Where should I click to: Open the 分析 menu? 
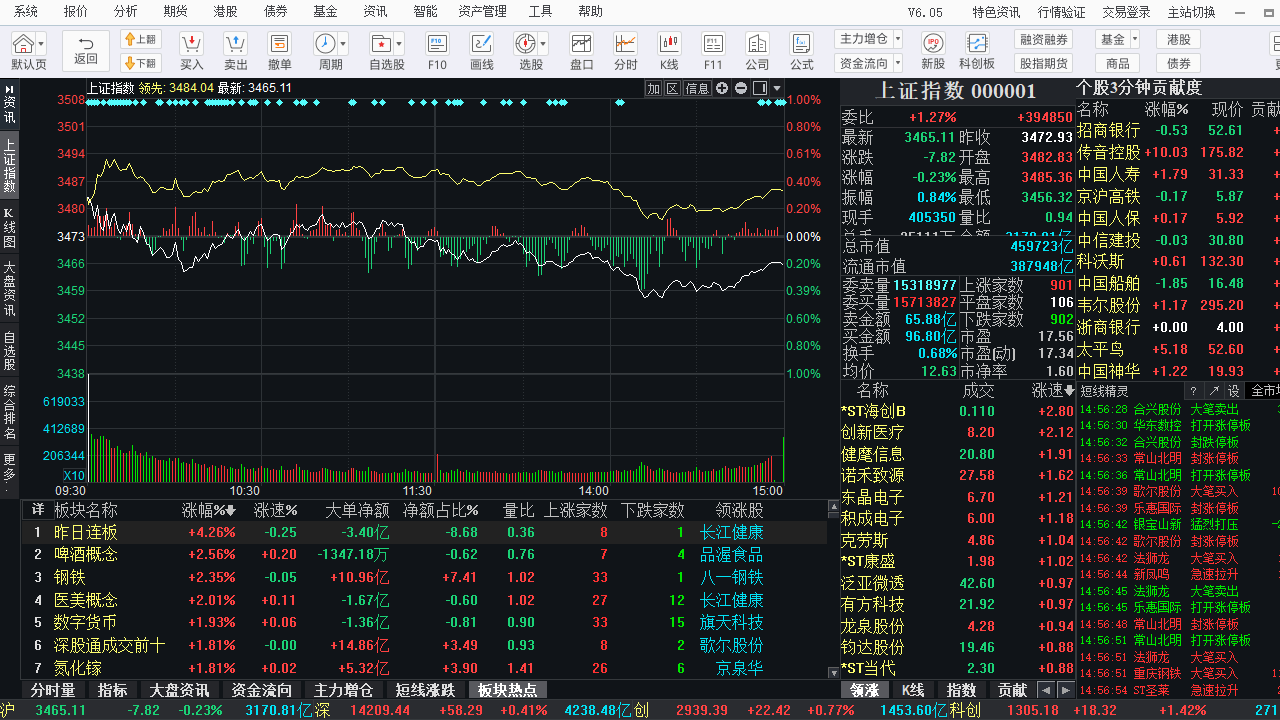click(126, 12)
